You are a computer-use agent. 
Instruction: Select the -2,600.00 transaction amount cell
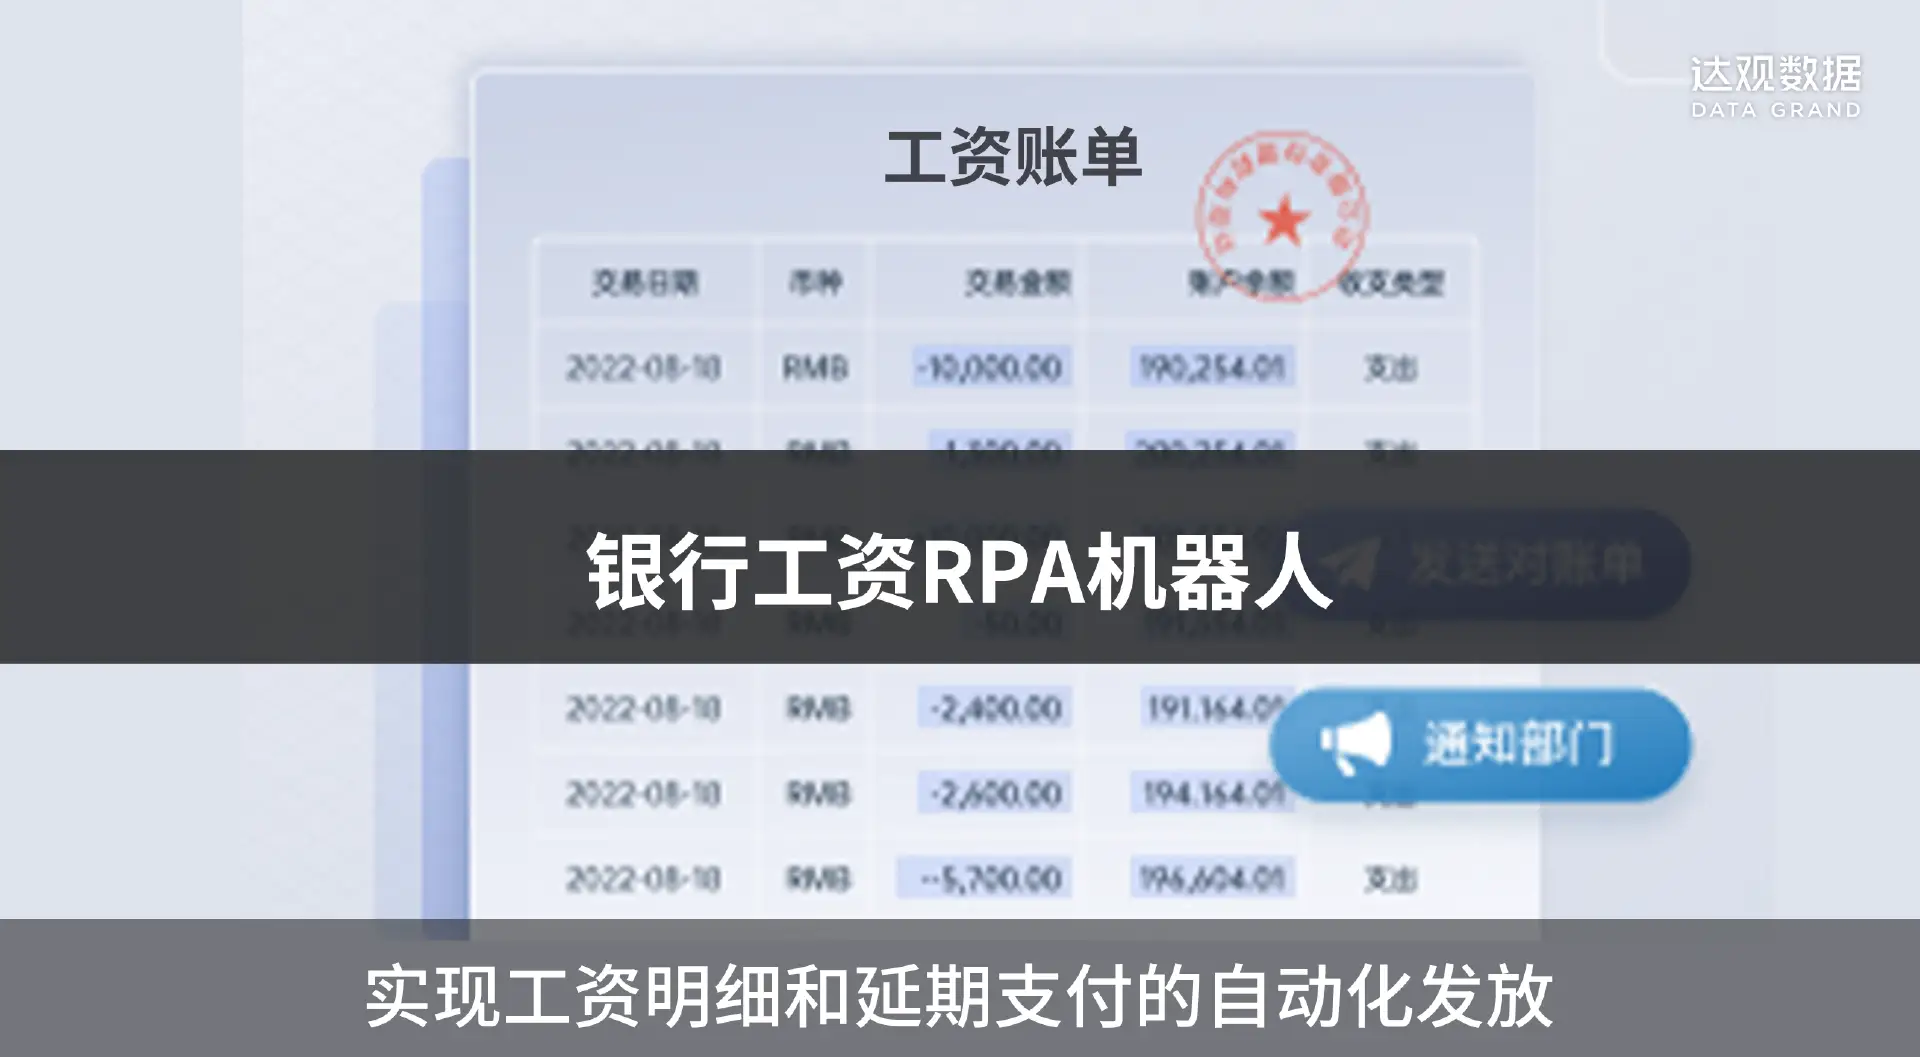(x=995, y=794)
